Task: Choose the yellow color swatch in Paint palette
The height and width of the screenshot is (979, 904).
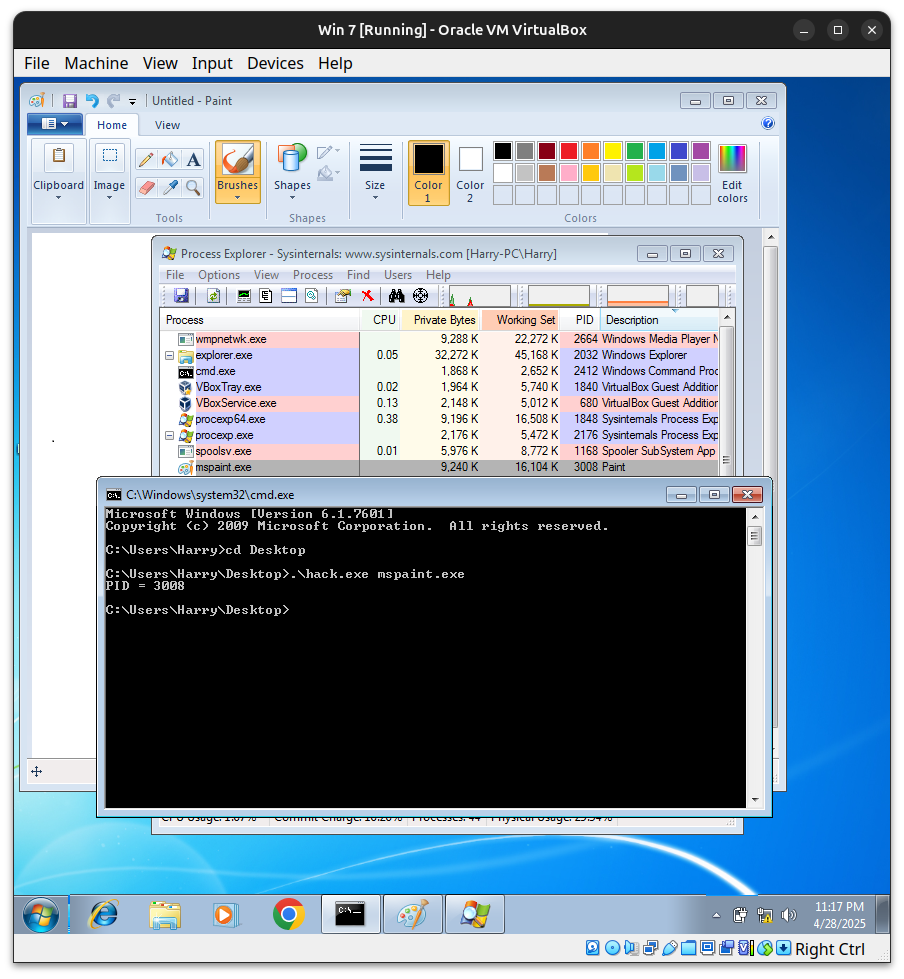Action: 612,150
